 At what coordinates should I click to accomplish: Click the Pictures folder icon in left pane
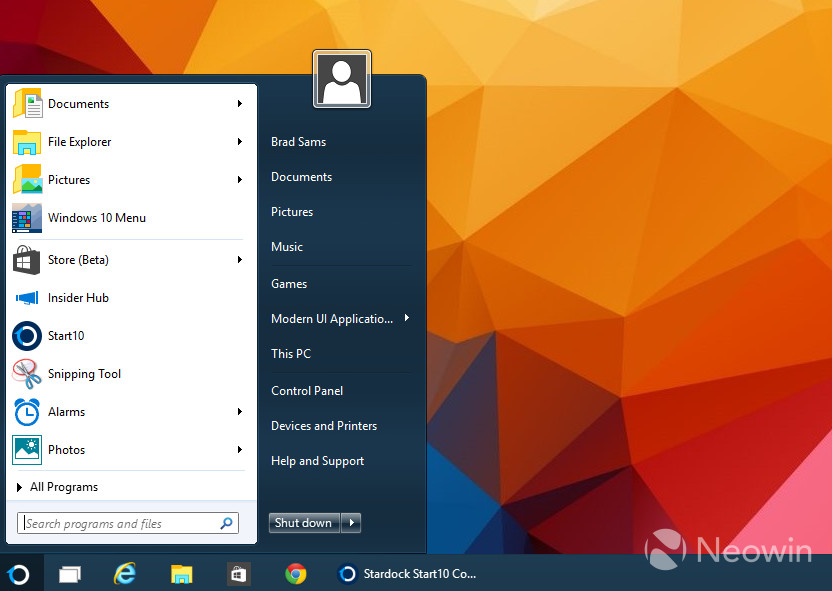tap(27, 179)
